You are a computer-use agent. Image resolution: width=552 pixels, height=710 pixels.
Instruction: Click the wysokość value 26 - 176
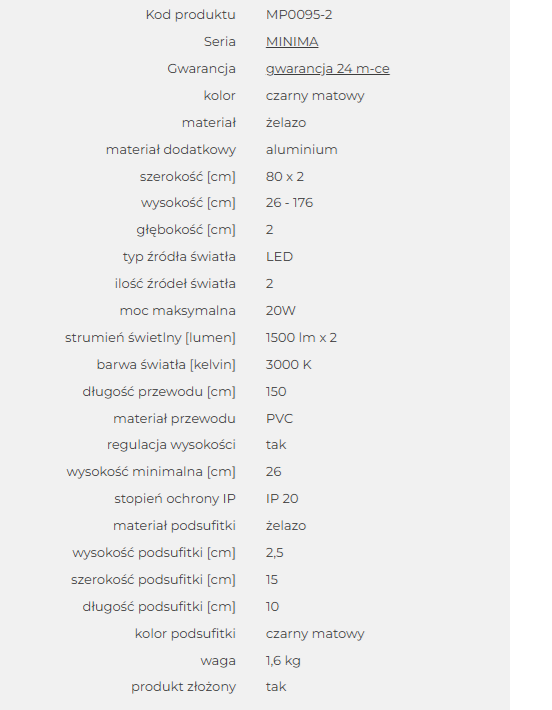289,203
